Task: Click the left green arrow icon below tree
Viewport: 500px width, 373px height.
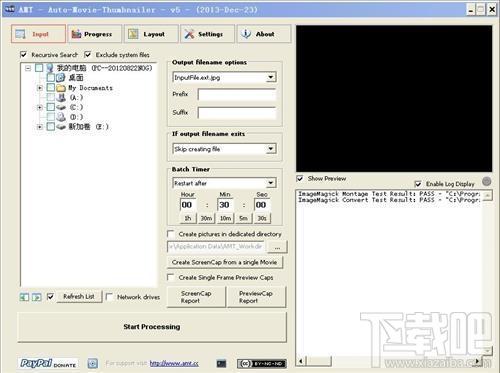Action: 24,297
